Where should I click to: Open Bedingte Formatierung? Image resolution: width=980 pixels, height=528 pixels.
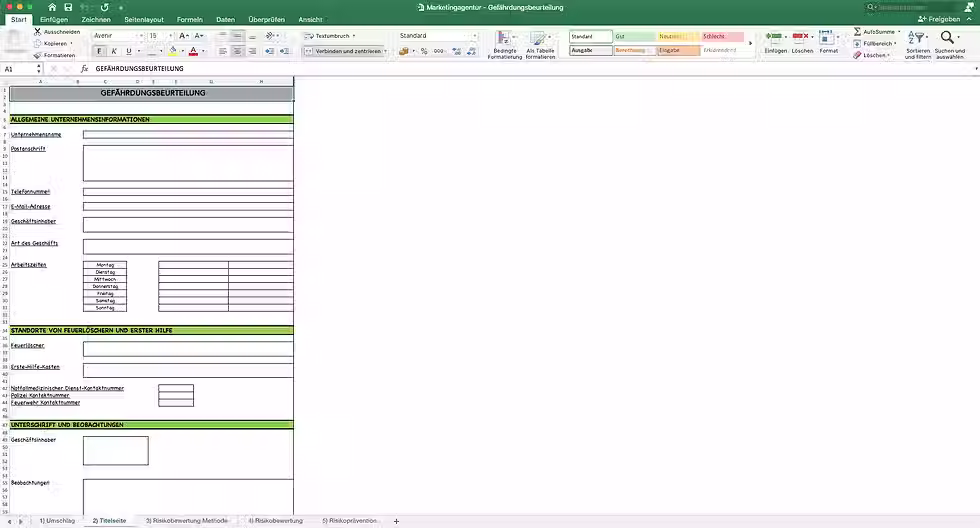coord(504,46)
